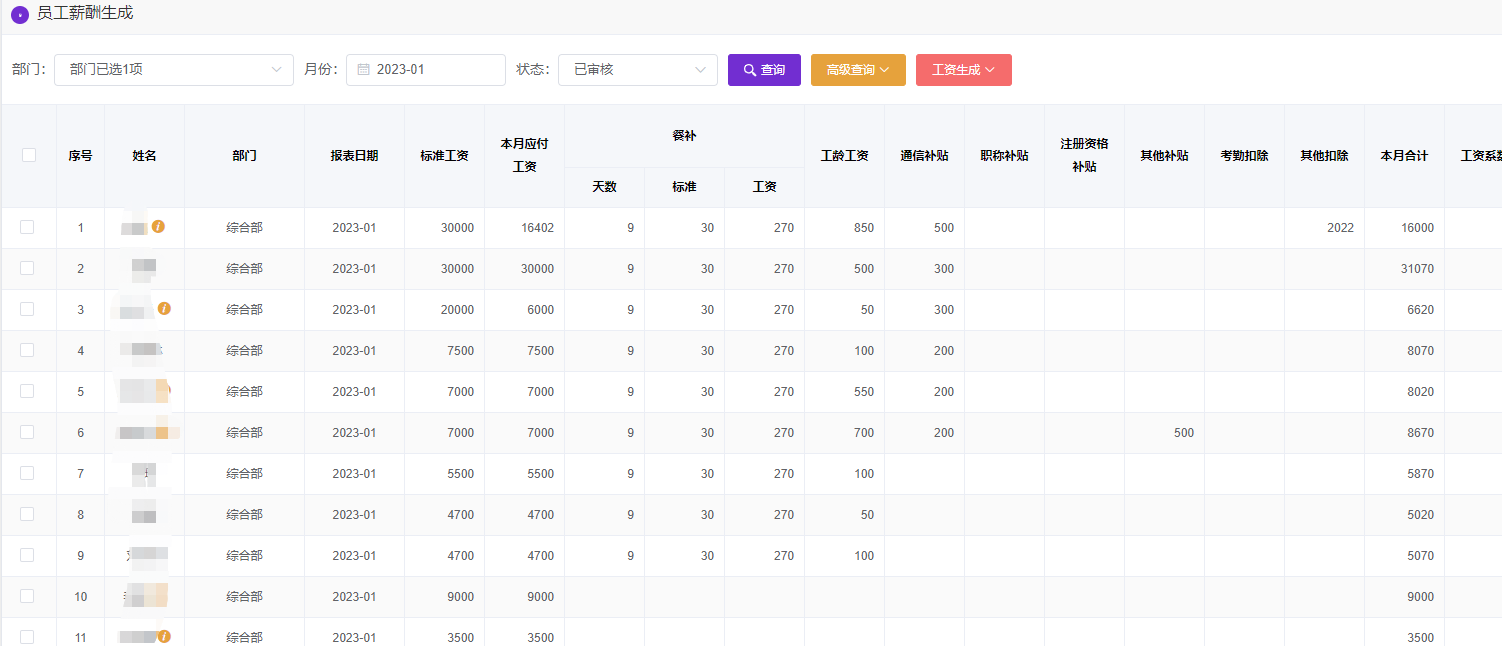
Task: Check the checkbox for row 1
Action: [x=27, y=227]
